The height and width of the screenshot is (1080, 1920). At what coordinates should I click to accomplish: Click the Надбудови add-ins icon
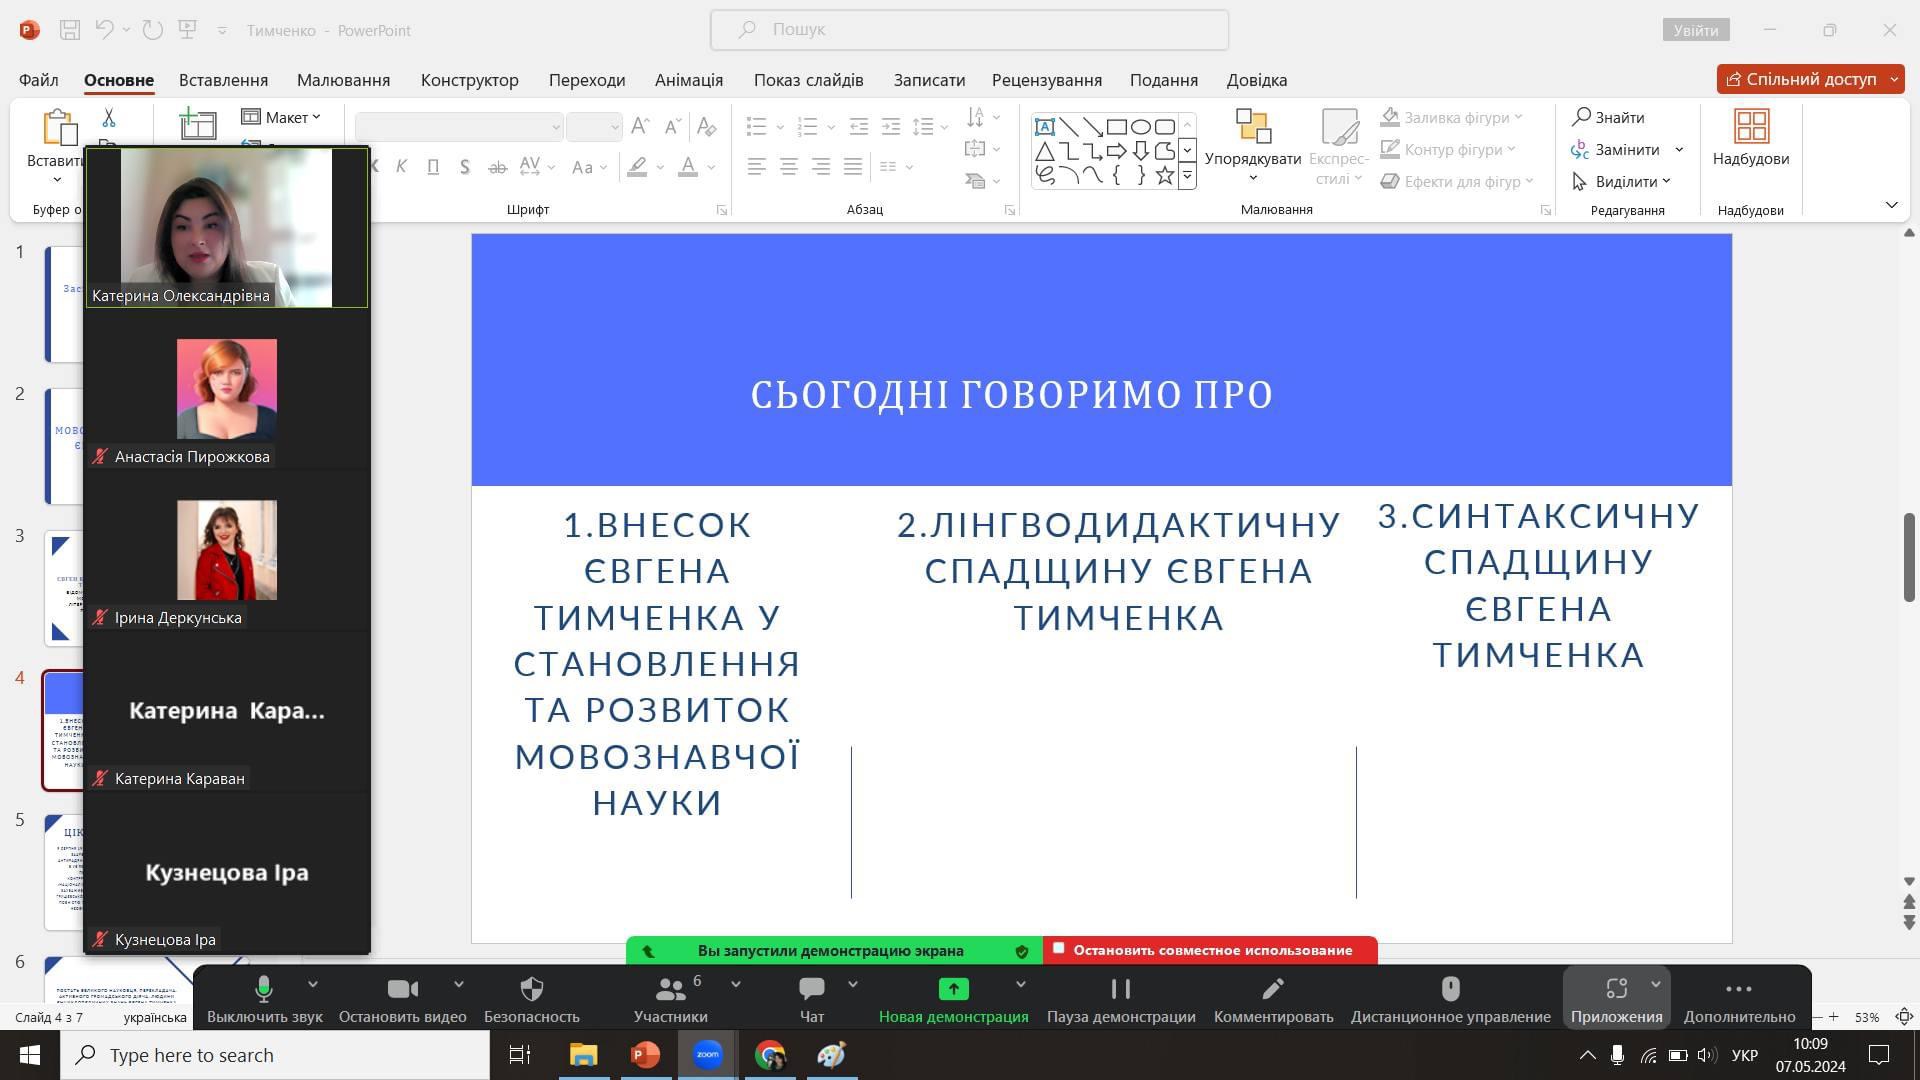point(1751,138)
